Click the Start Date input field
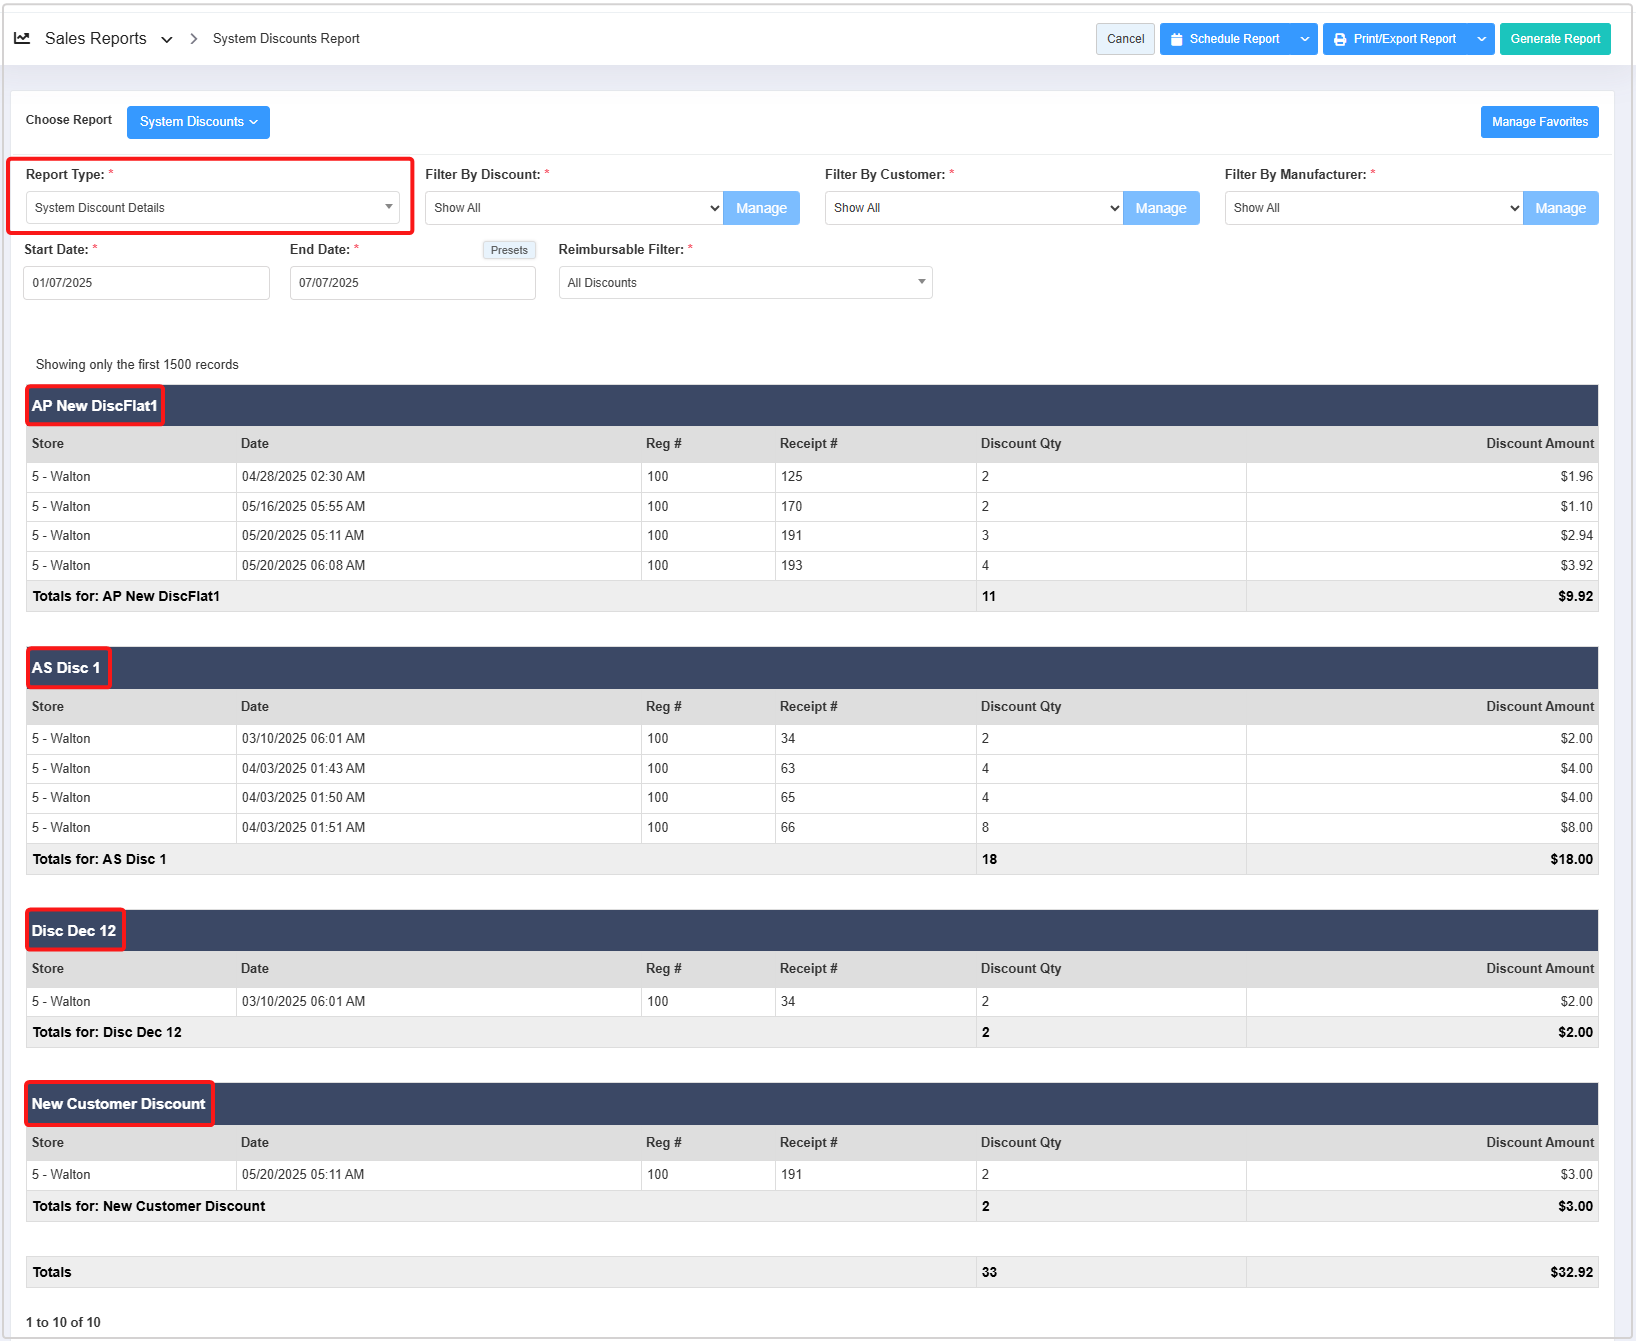 146,283
